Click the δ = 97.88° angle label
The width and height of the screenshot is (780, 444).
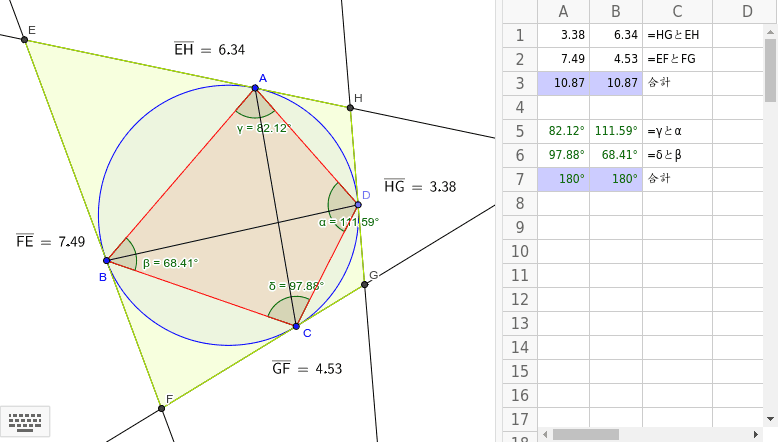(x=296, y=286)
